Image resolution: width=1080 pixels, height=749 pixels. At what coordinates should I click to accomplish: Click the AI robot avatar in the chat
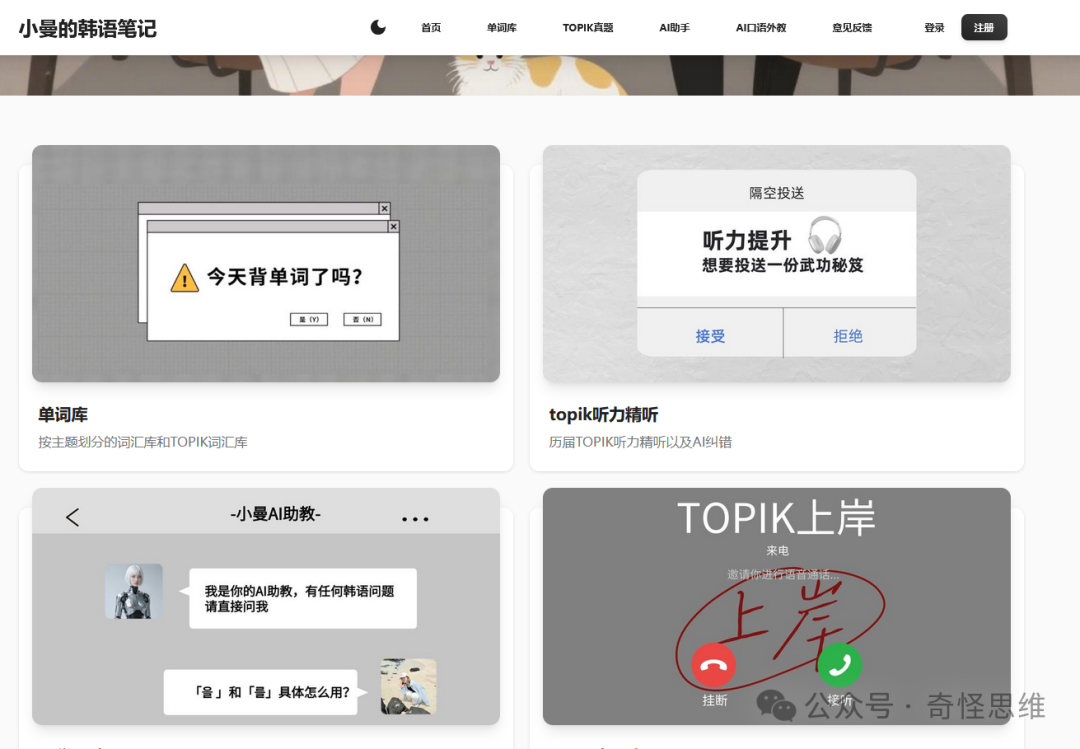point(134,591)
